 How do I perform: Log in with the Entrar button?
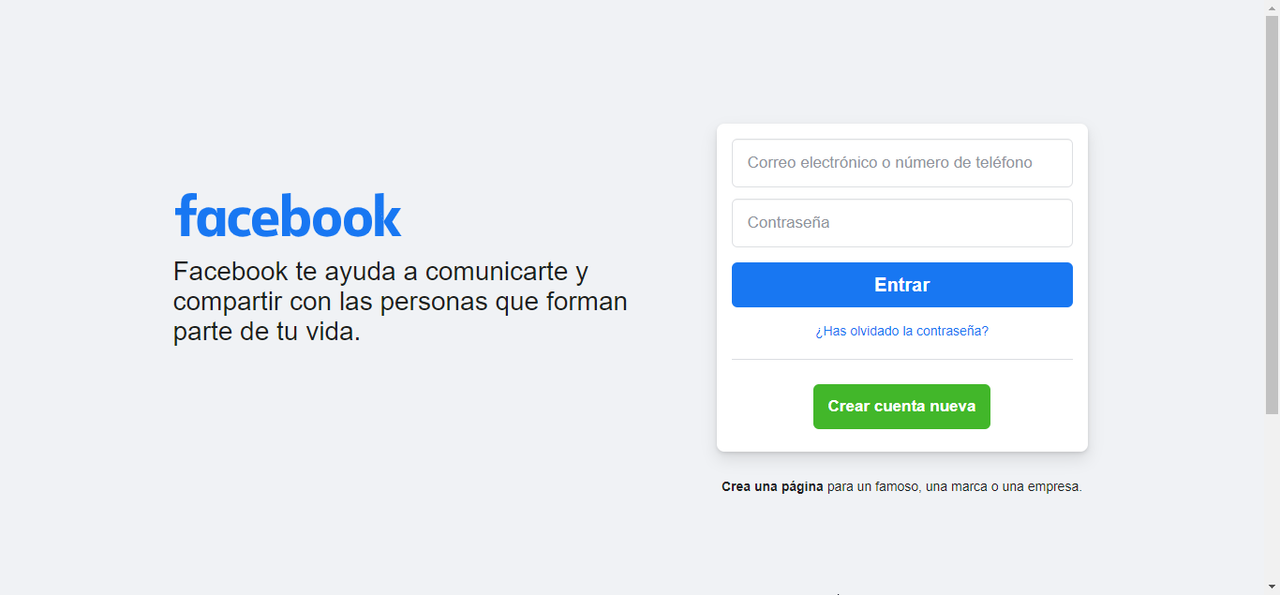pyautogui.click(x=902, y=285)
